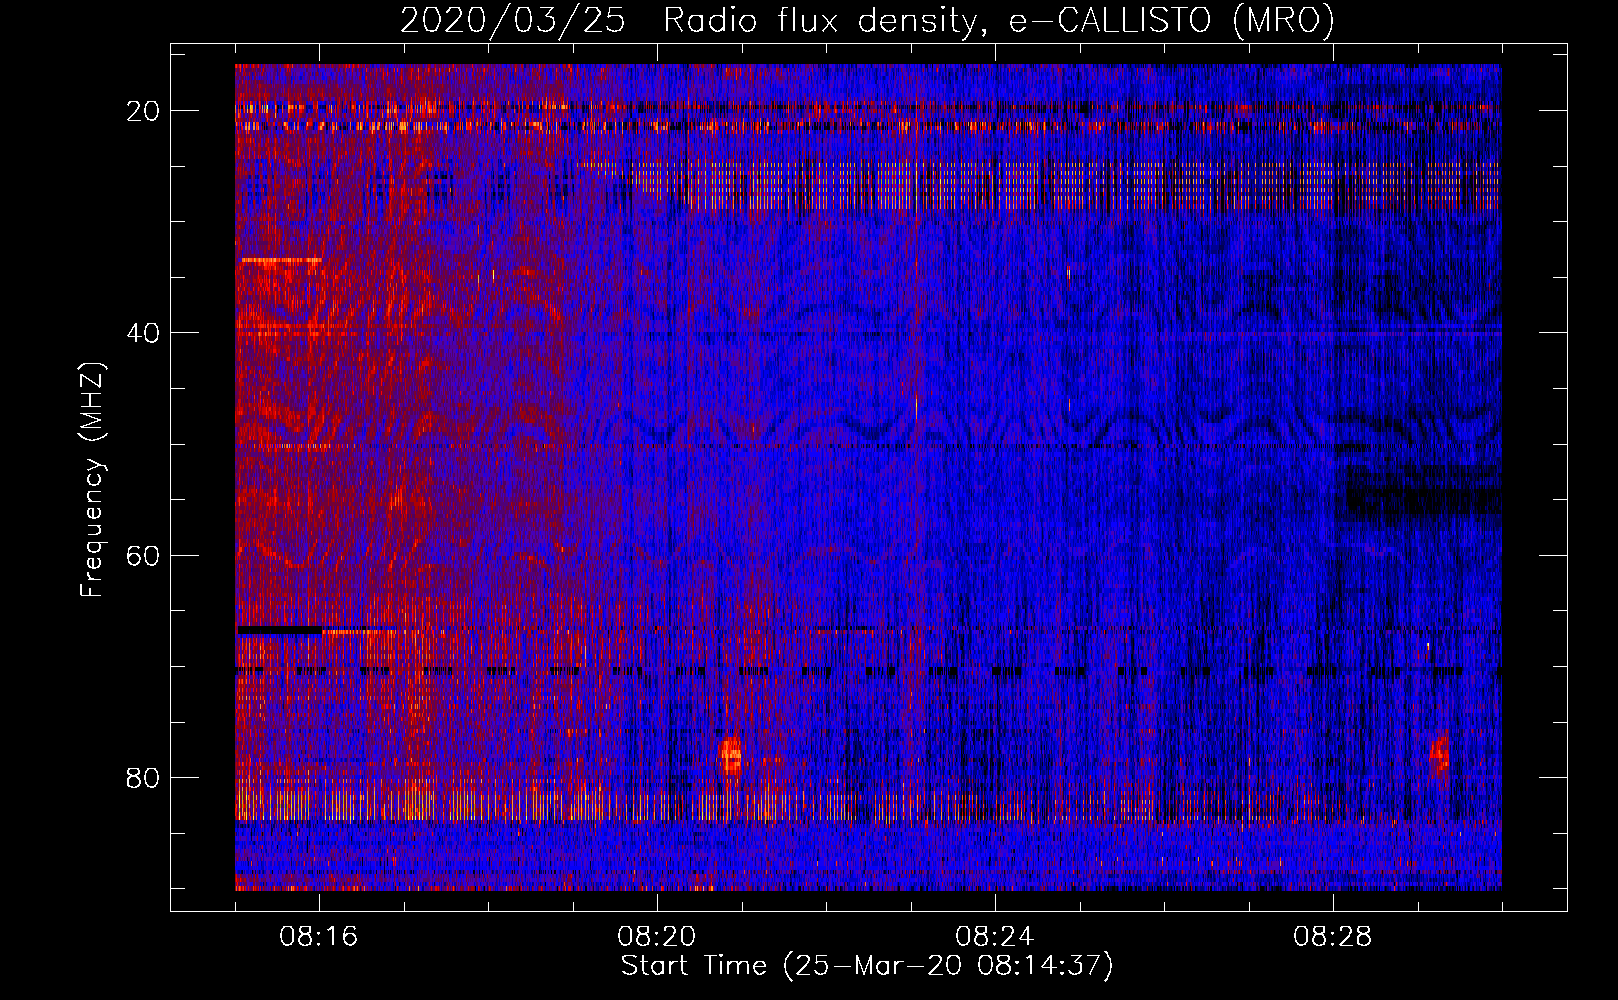Image resolution: width=1618 pixels, height=1000 pixels.
Task: Click the 08:28 time axis tick label
Action: [x=1333, y=937]
